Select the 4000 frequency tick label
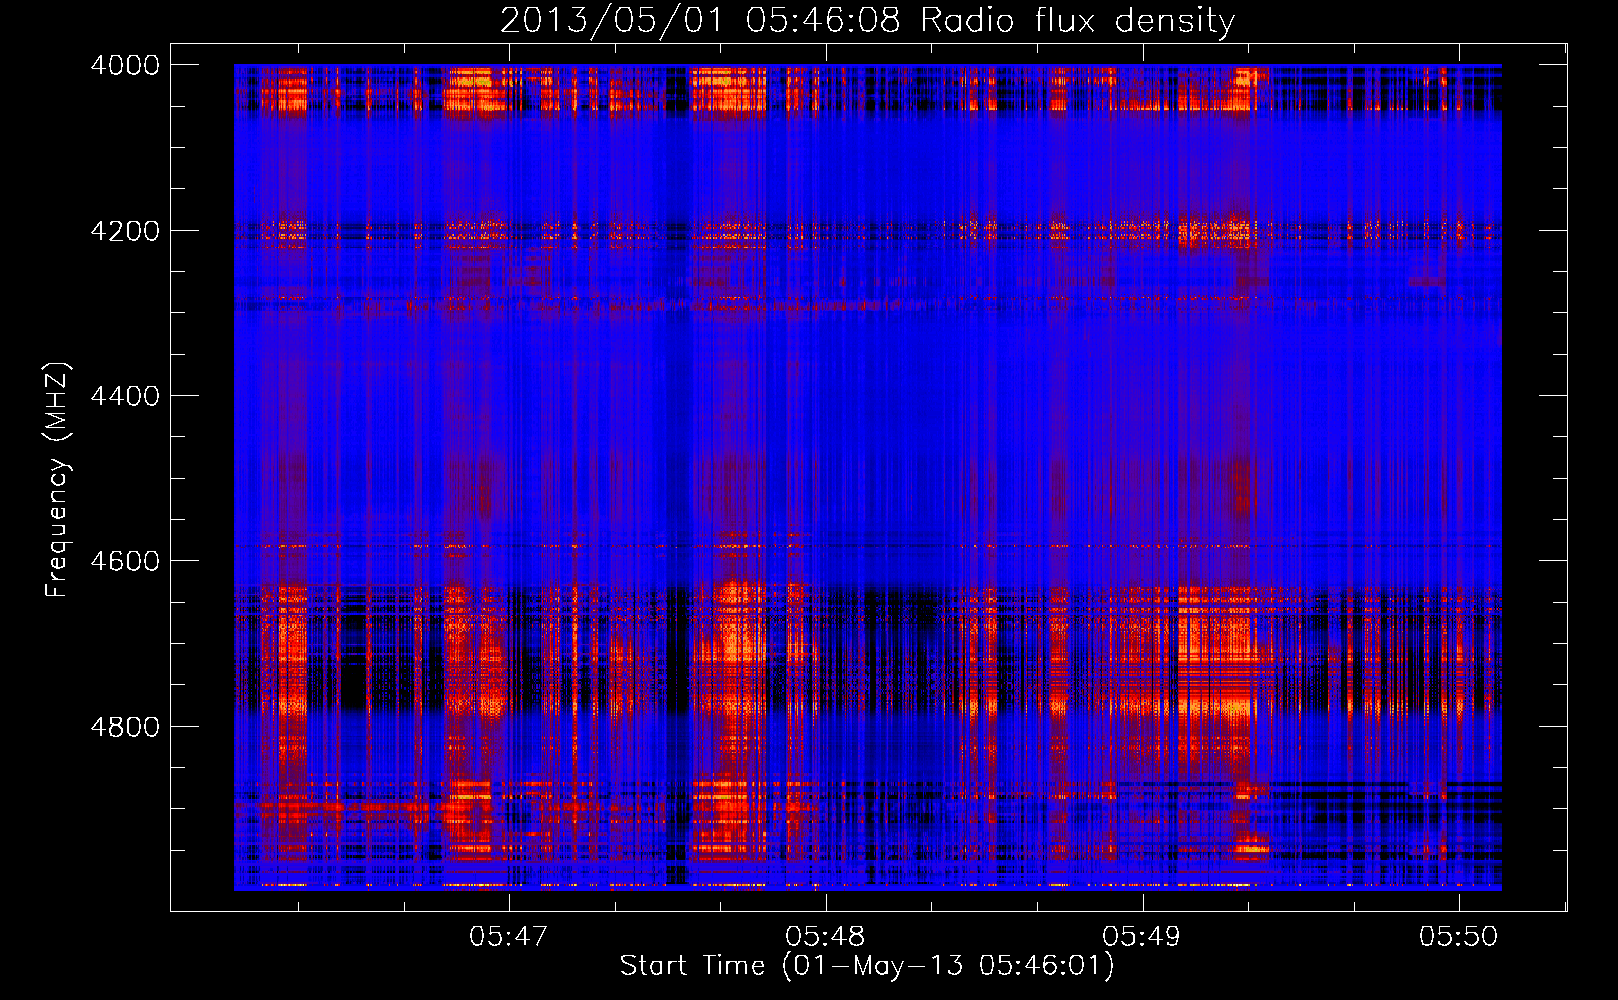This screenshot has height=1000, width=1618. 125,65
